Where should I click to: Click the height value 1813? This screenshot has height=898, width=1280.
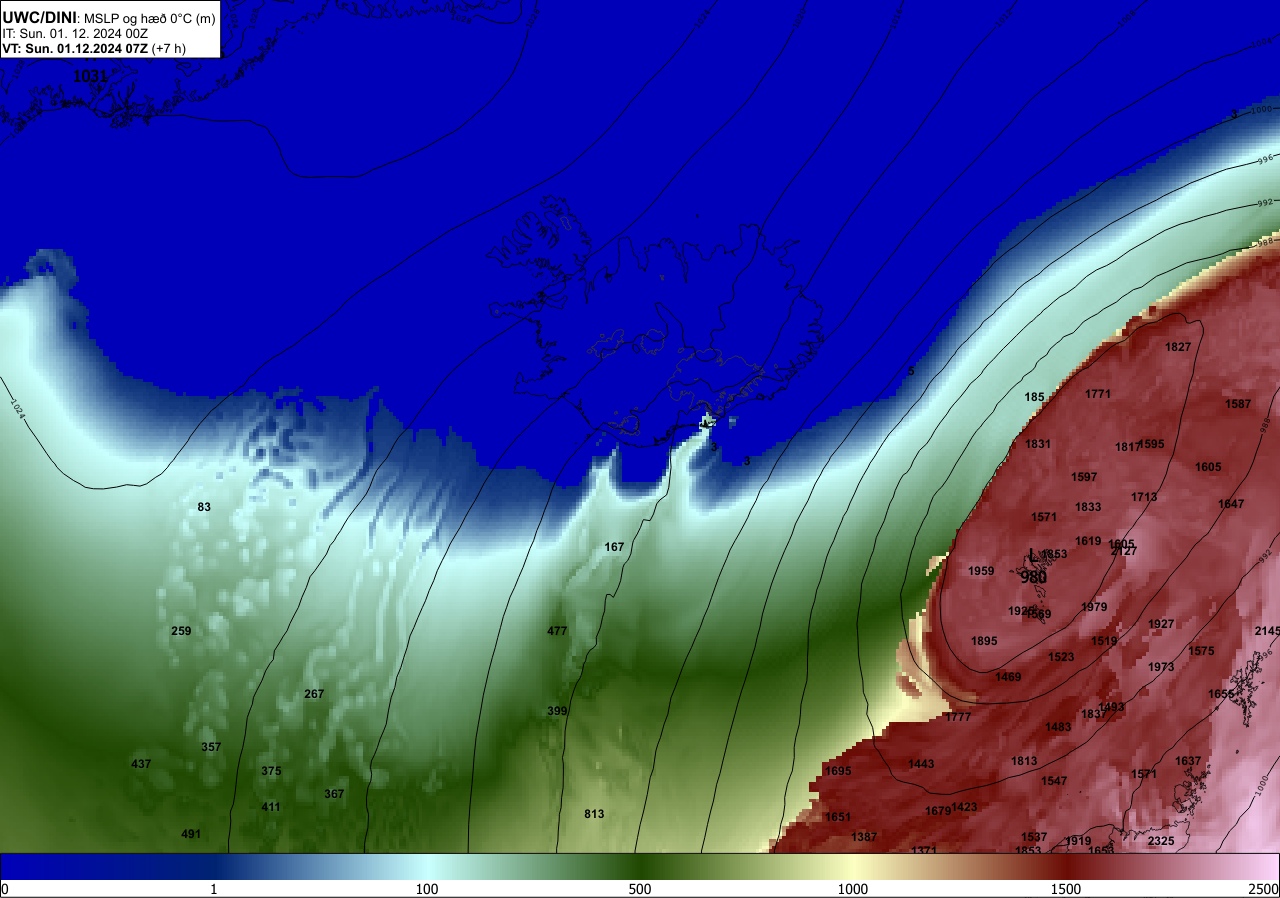coord(1024,761)
